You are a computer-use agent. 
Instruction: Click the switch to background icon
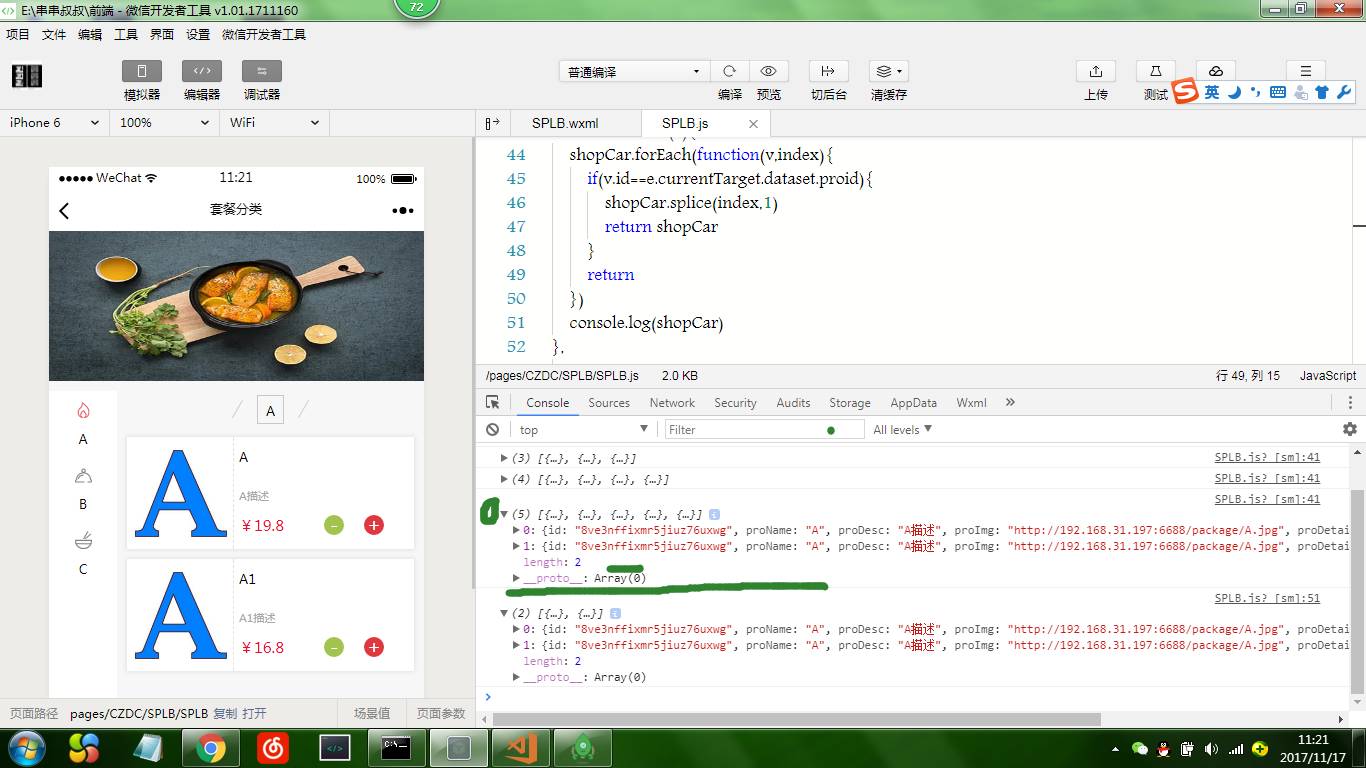pyautogui.click(x=828, y=71)
